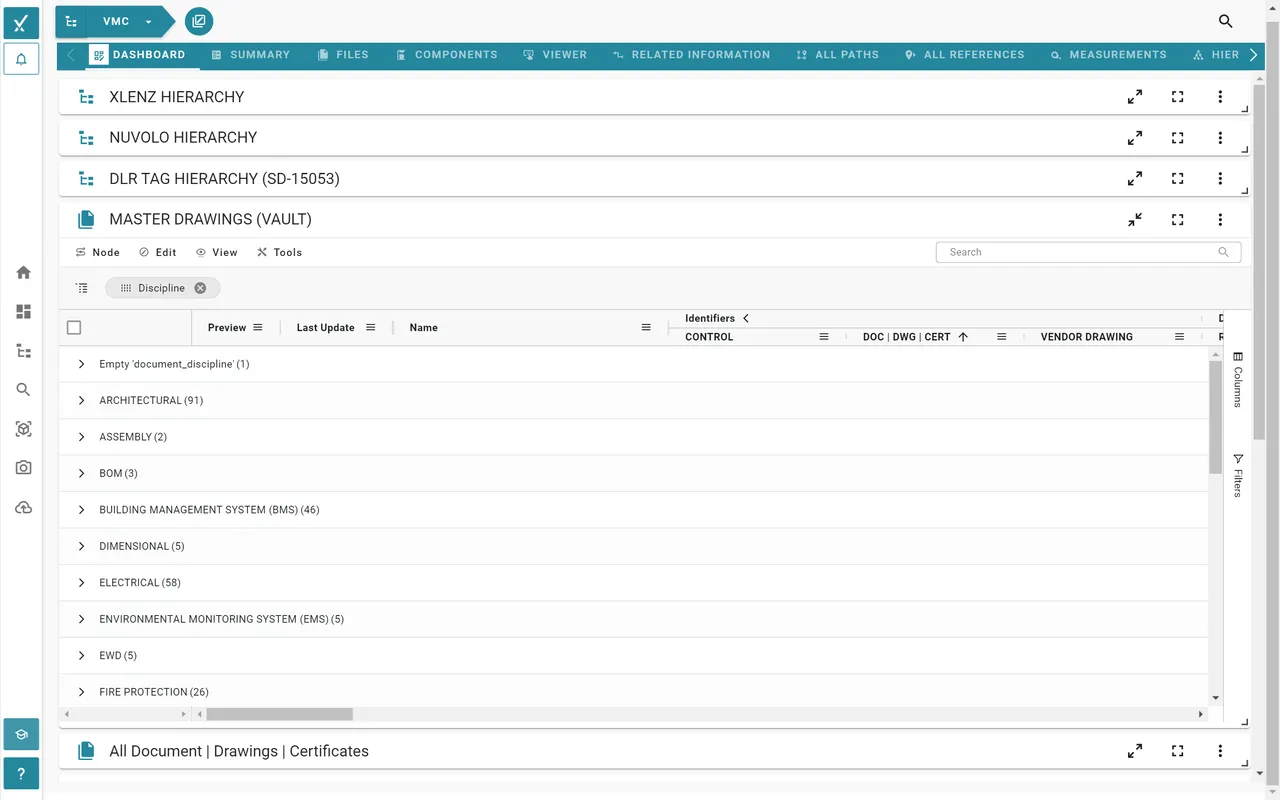Click inside the Search field of MASTER DRAWINGS

pyautogui.click(x=1070, y=252)
